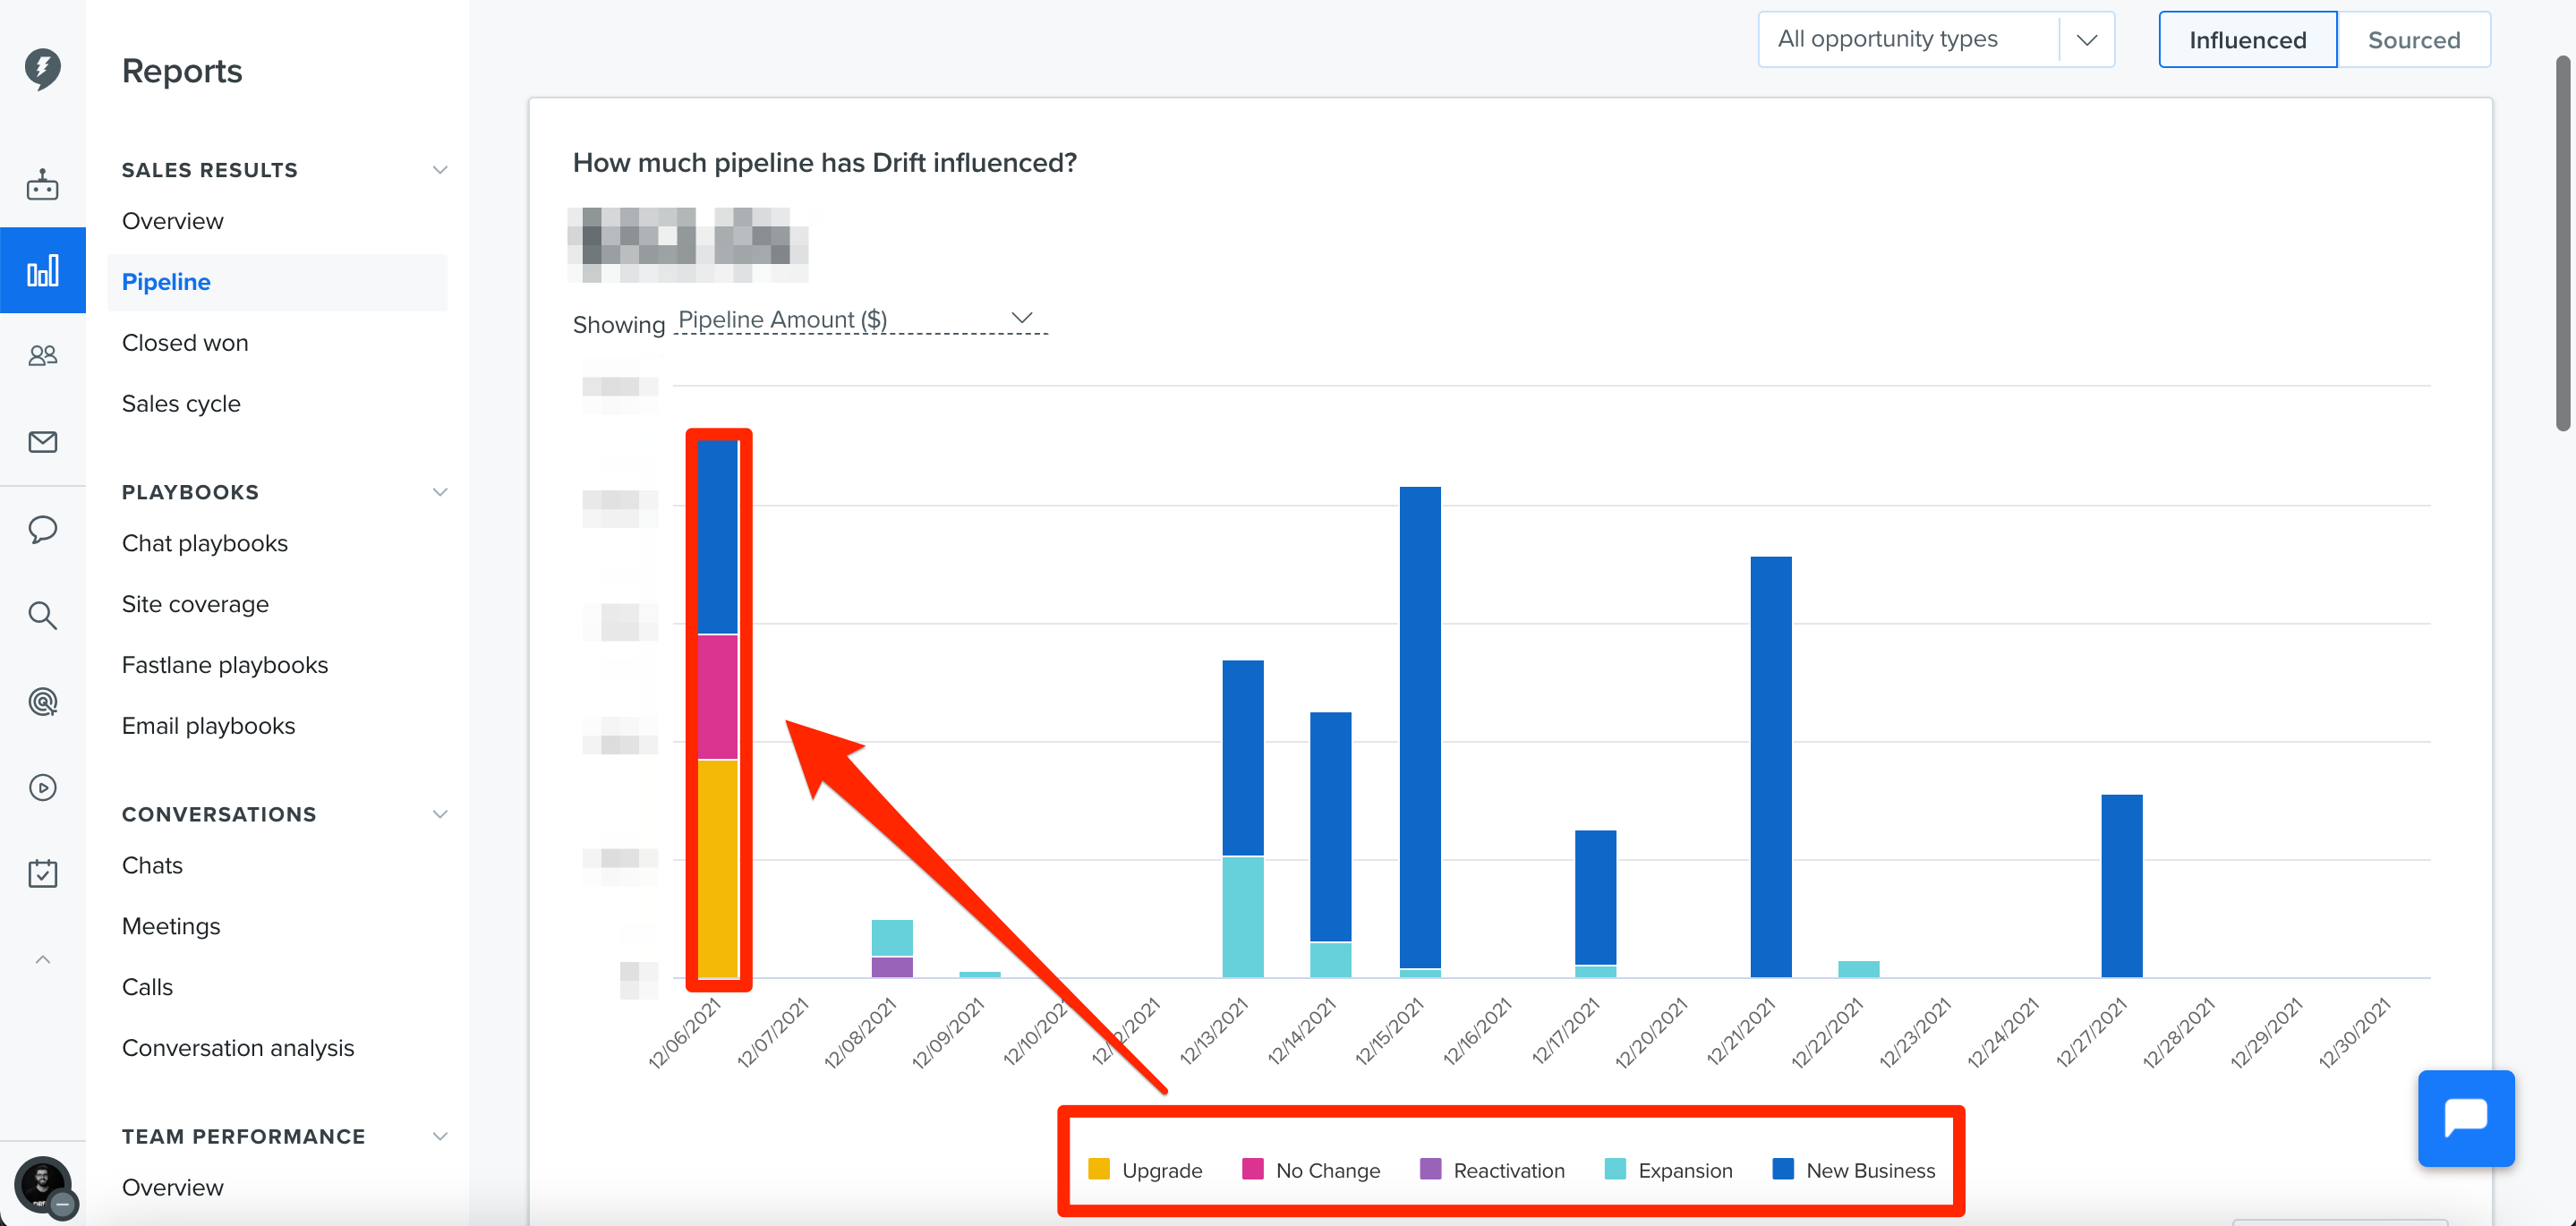Open Email playbooks report
2576x1226 pixels.
208,726
